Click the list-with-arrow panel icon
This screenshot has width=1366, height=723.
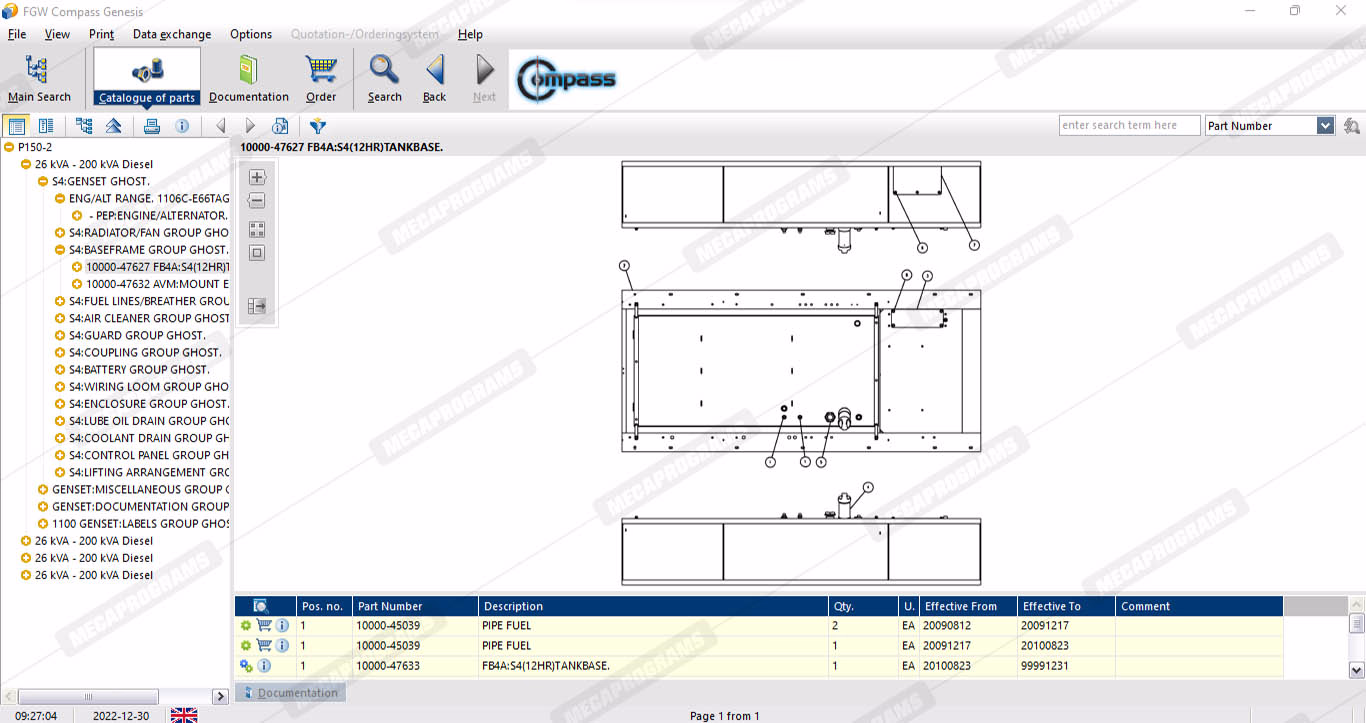coord(257,306)
